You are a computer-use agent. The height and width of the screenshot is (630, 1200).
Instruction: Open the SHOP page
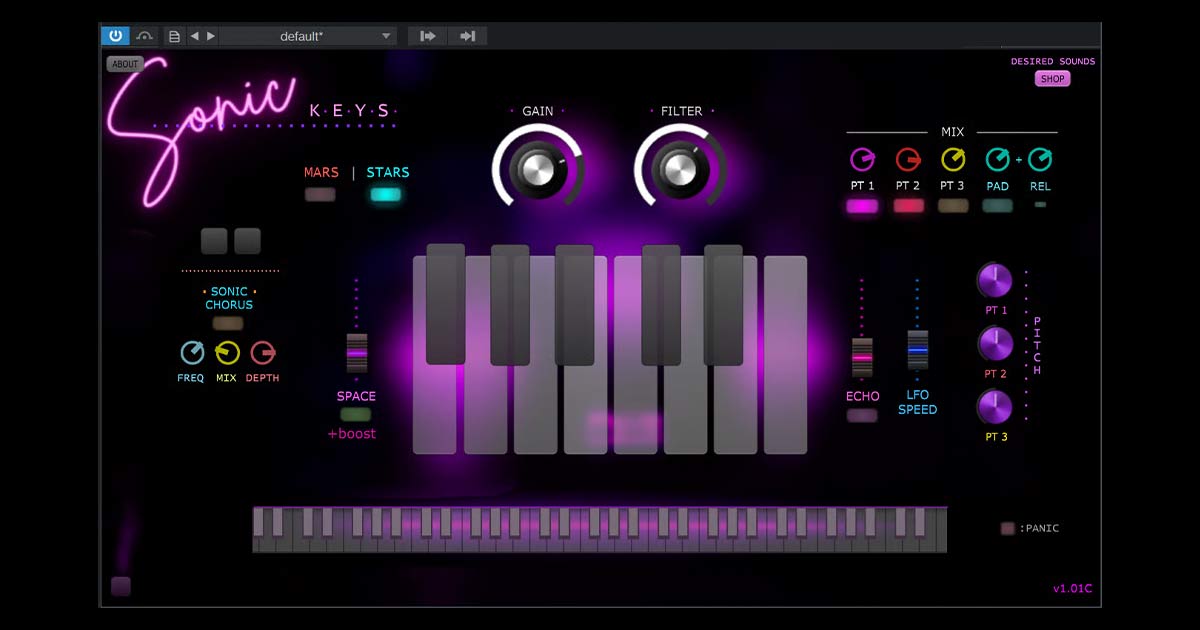1051,79
